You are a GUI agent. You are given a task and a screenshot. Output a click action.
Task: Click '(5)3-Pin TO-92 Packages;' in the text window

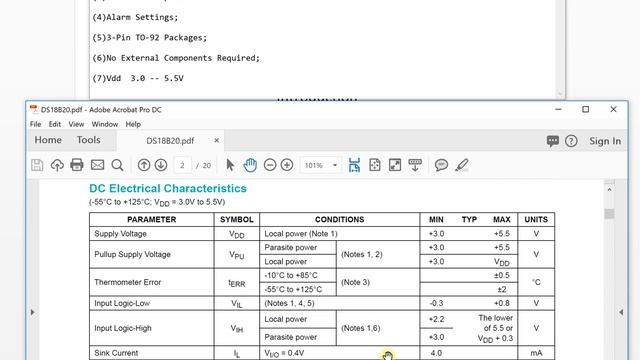[x=149, y=38]
